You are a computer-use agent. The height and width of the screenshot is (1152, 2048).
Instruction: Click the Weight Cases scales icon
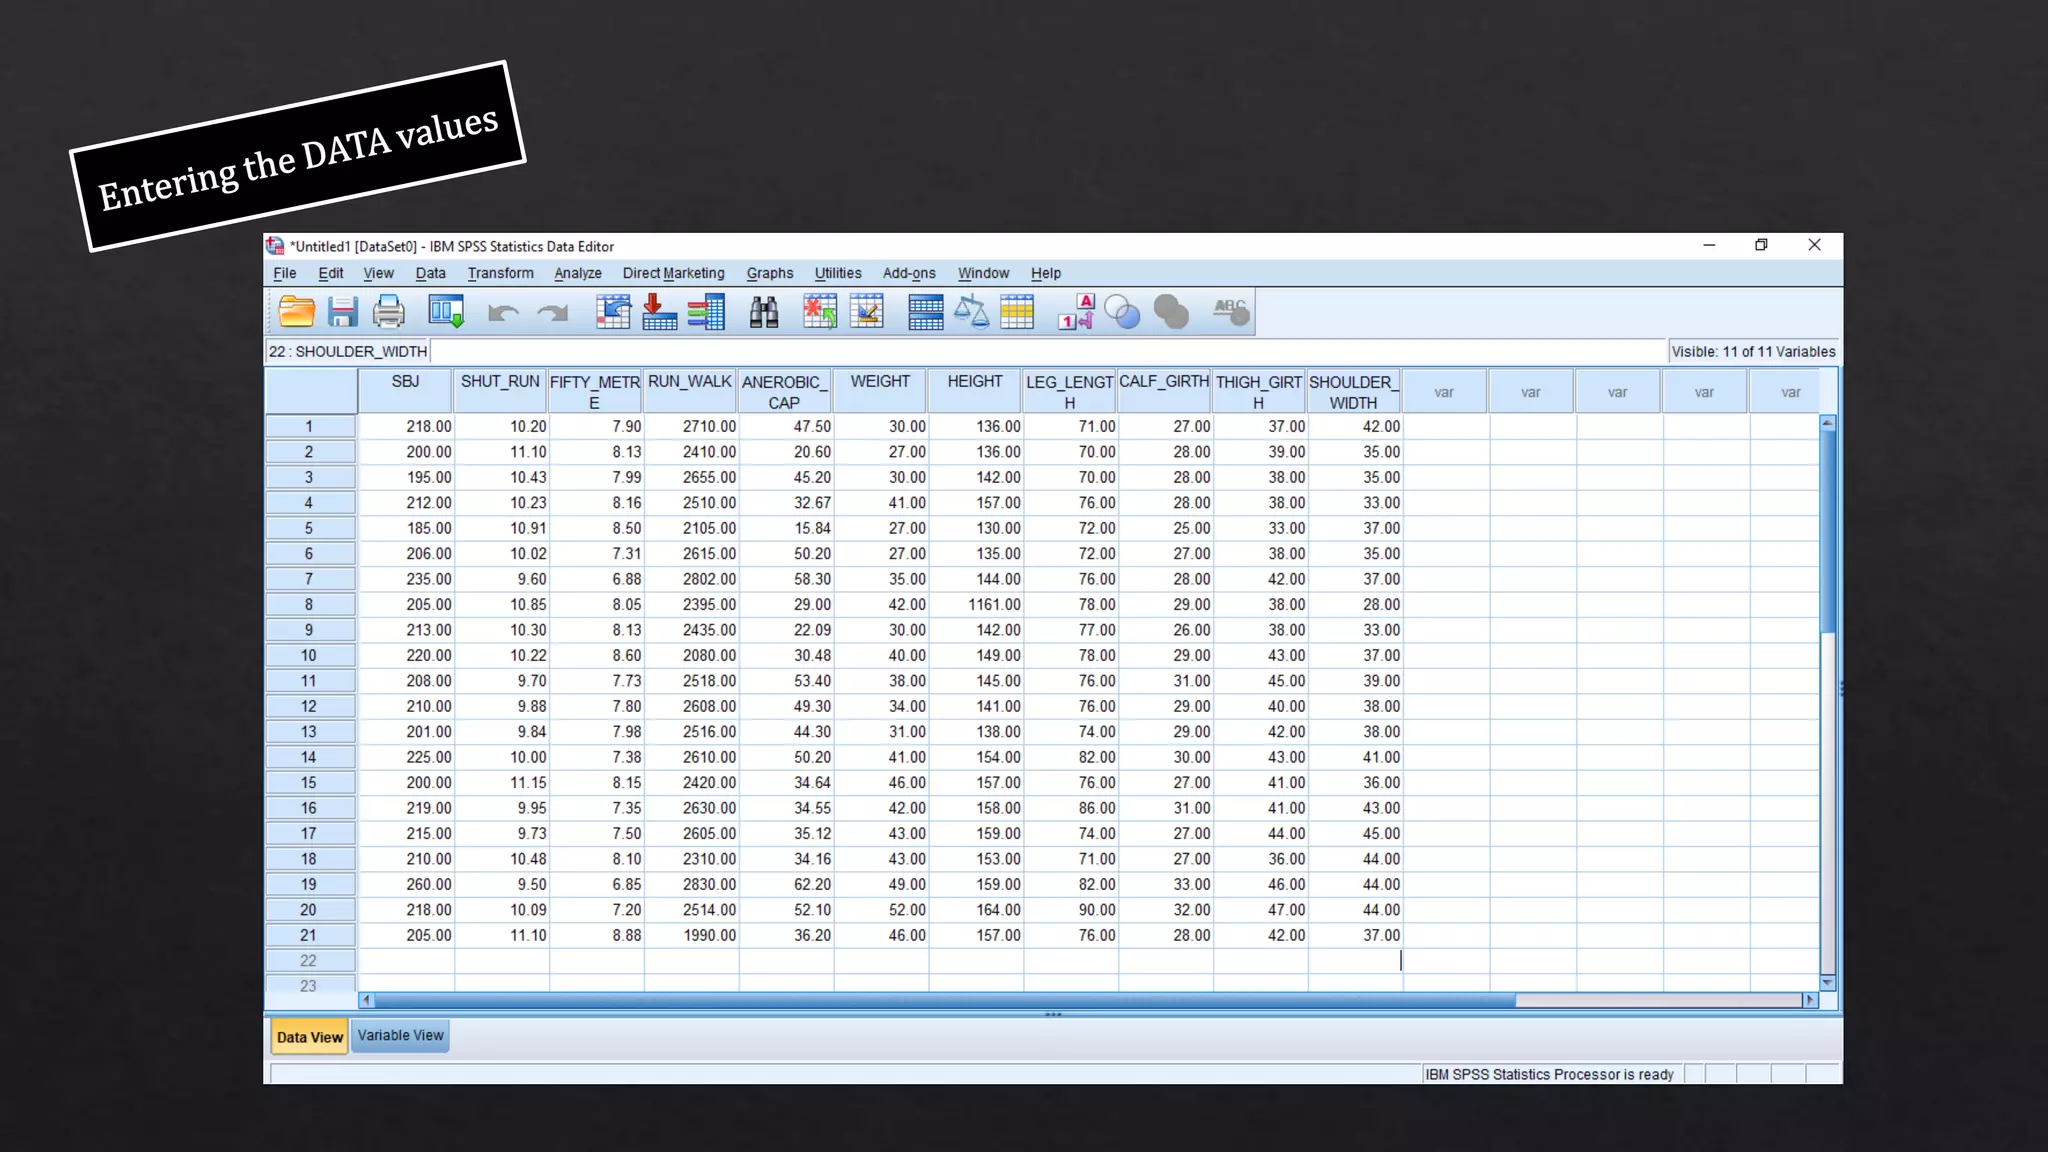[971, 313]
